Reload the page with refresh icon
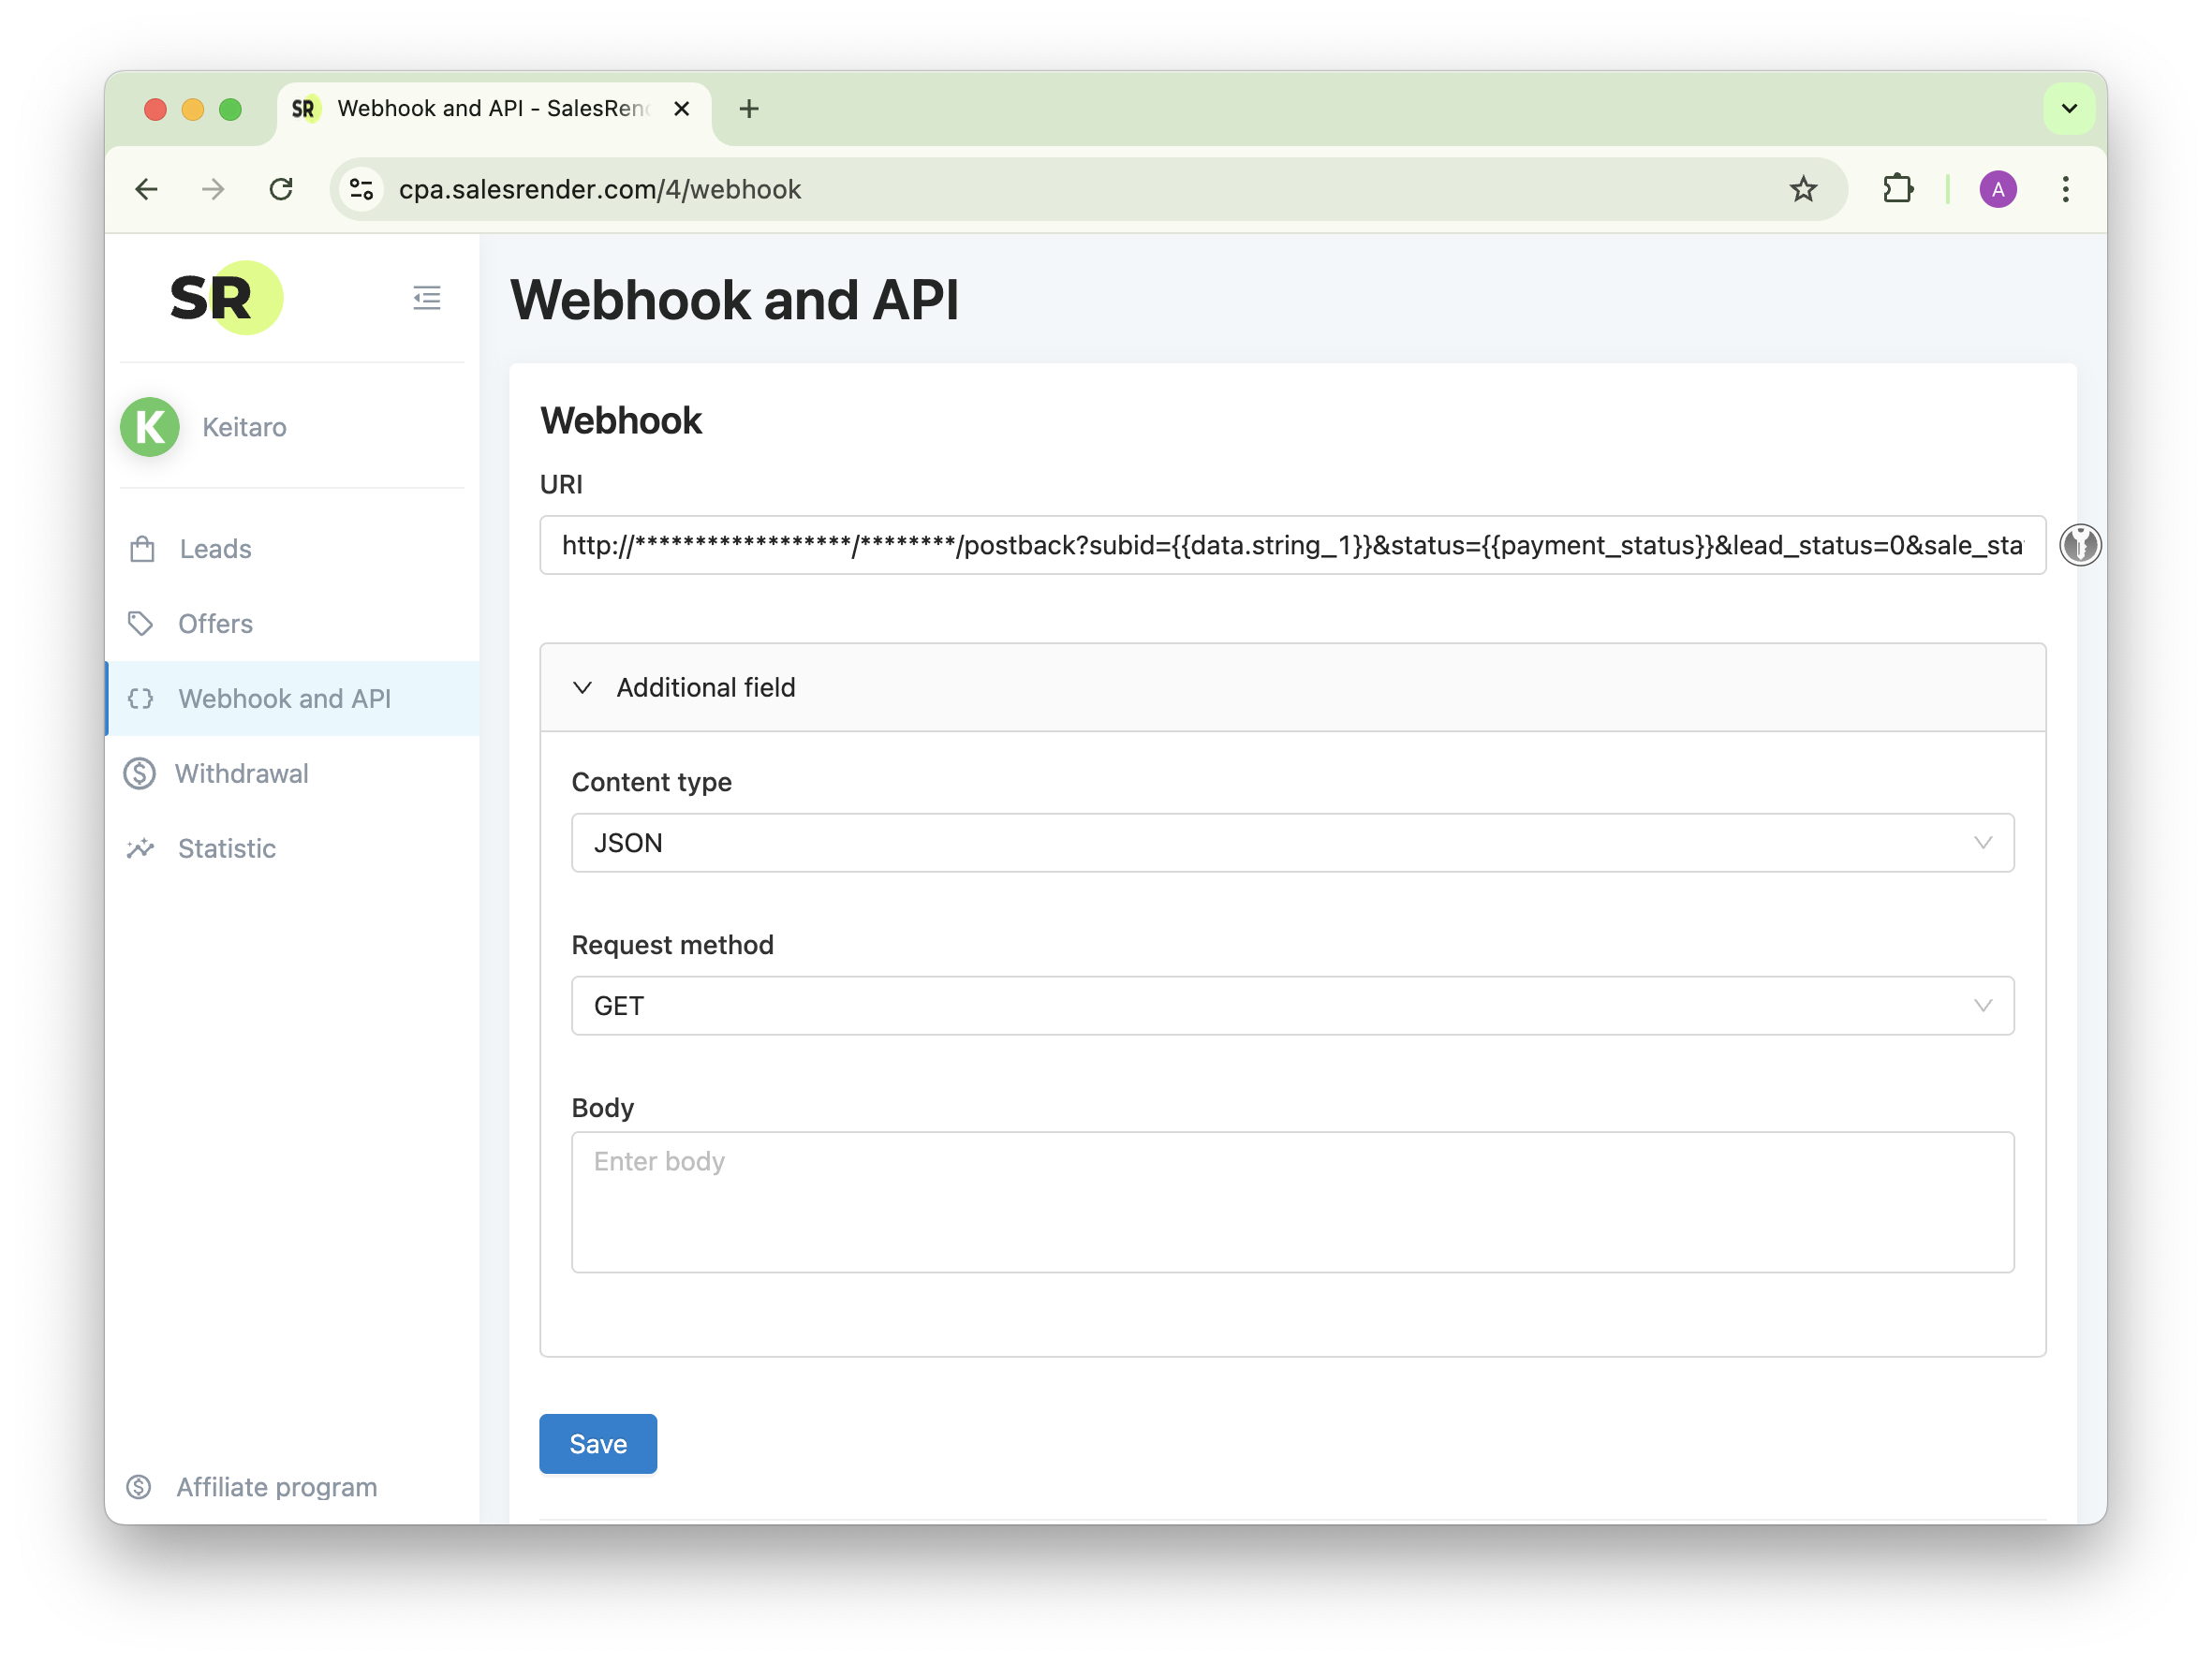Screen dimensions: 2212x1663 pos(281,189)
